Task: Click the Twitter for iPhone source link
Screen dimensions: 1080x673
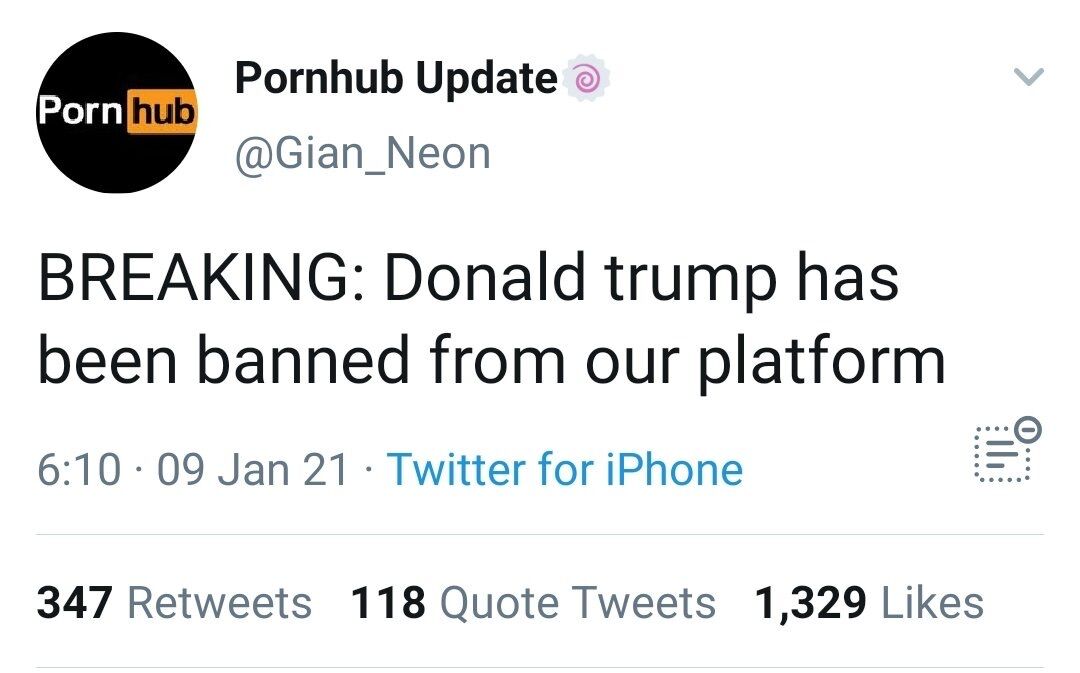Action: pos(564,469)
